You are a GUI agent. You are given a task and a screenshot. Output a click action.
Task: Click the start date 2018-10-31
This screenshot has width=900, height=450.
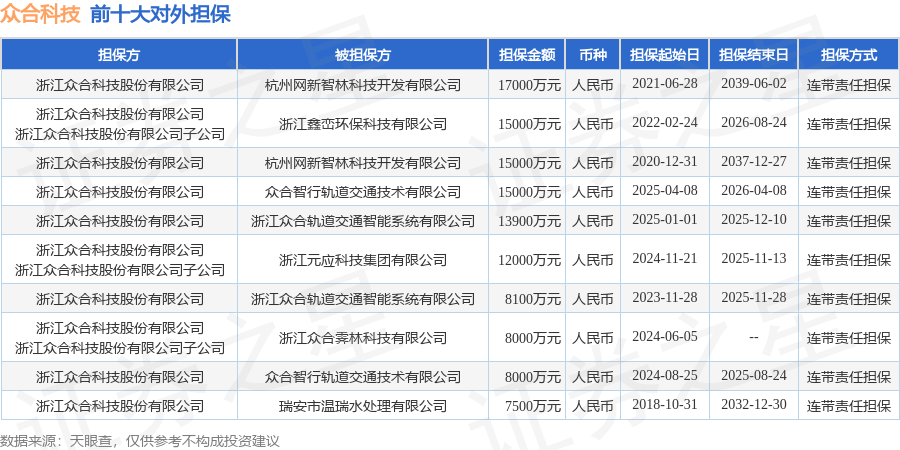pyautogui.click(x=665, y=404)
